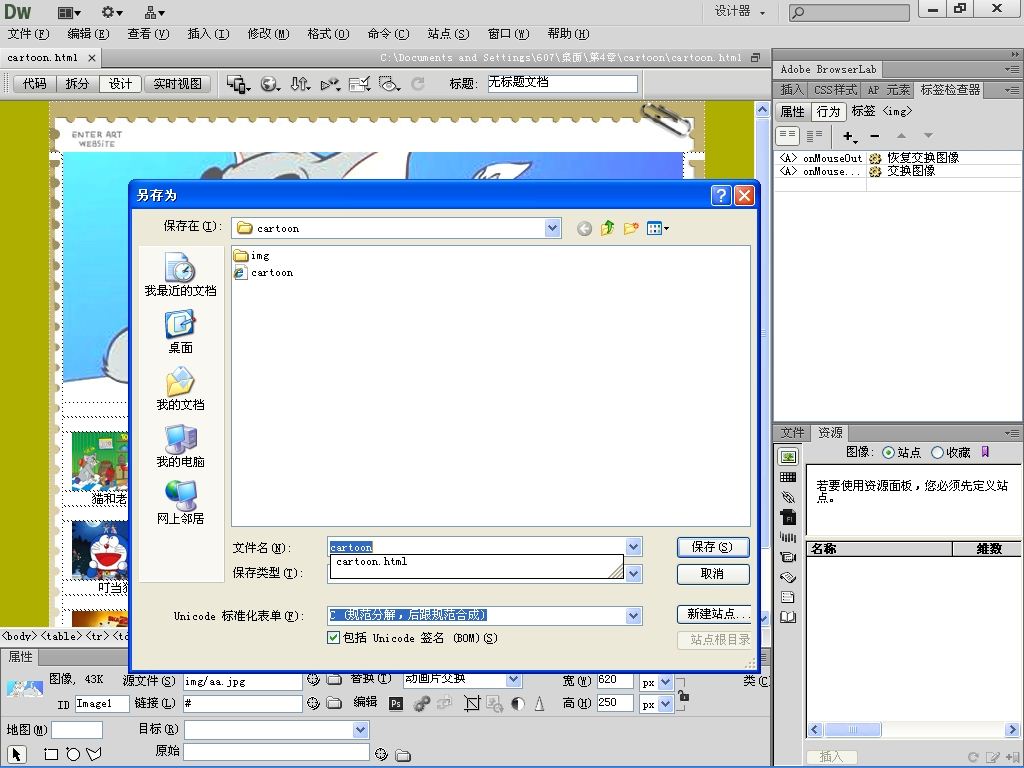The height and width of the screenshot is (768, 1024).
Task: Expand the height unit px dropdown
Action: coord(665,704)
